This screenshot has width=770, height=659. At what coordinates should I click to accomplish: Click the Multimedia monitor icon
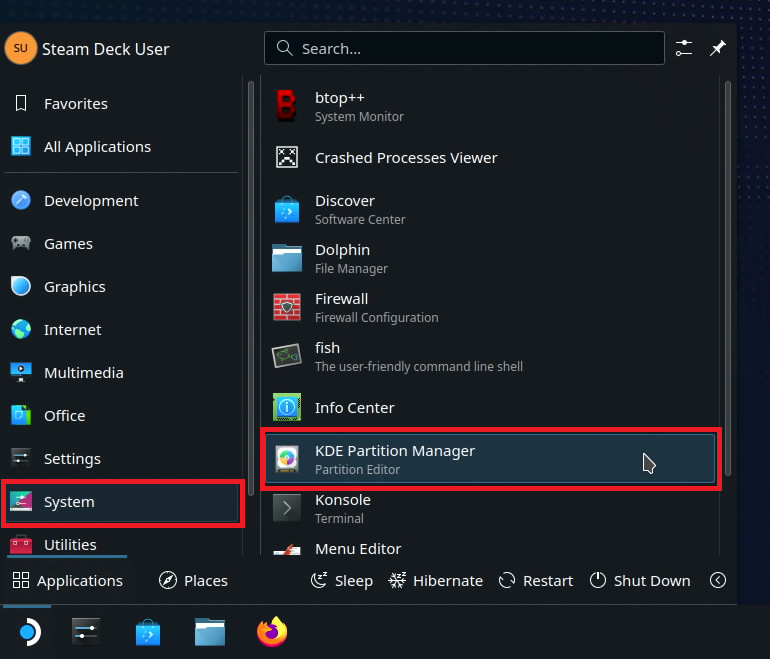coord(21,372)
